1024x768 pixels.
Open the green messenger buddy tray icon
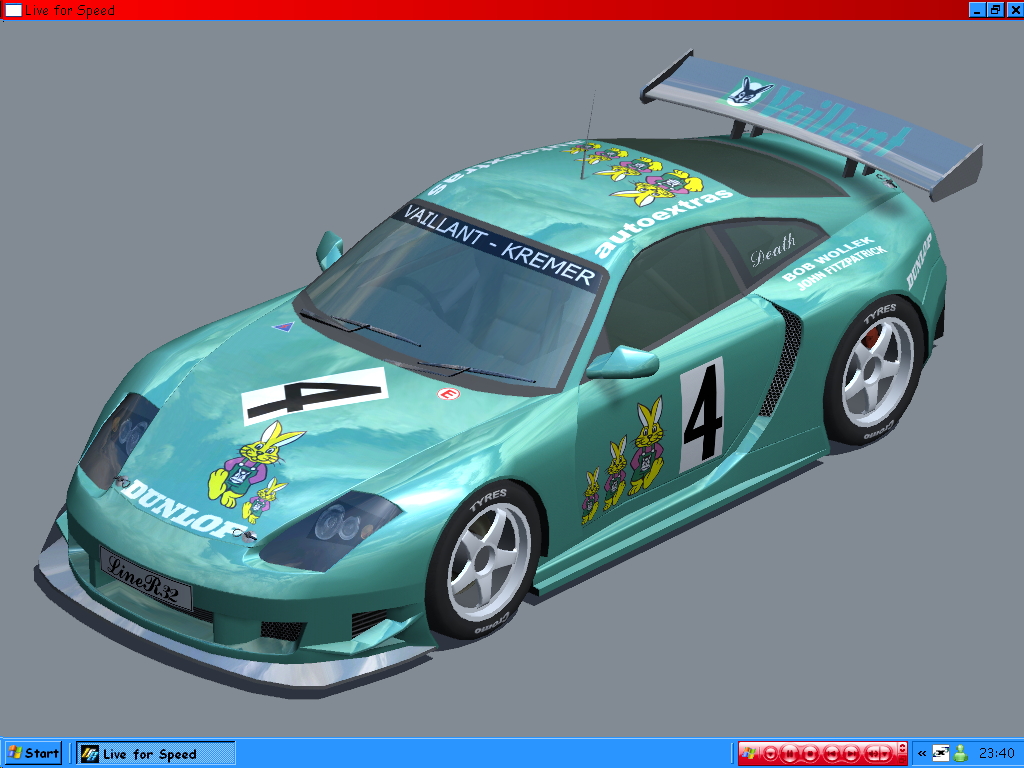(961, 753)
